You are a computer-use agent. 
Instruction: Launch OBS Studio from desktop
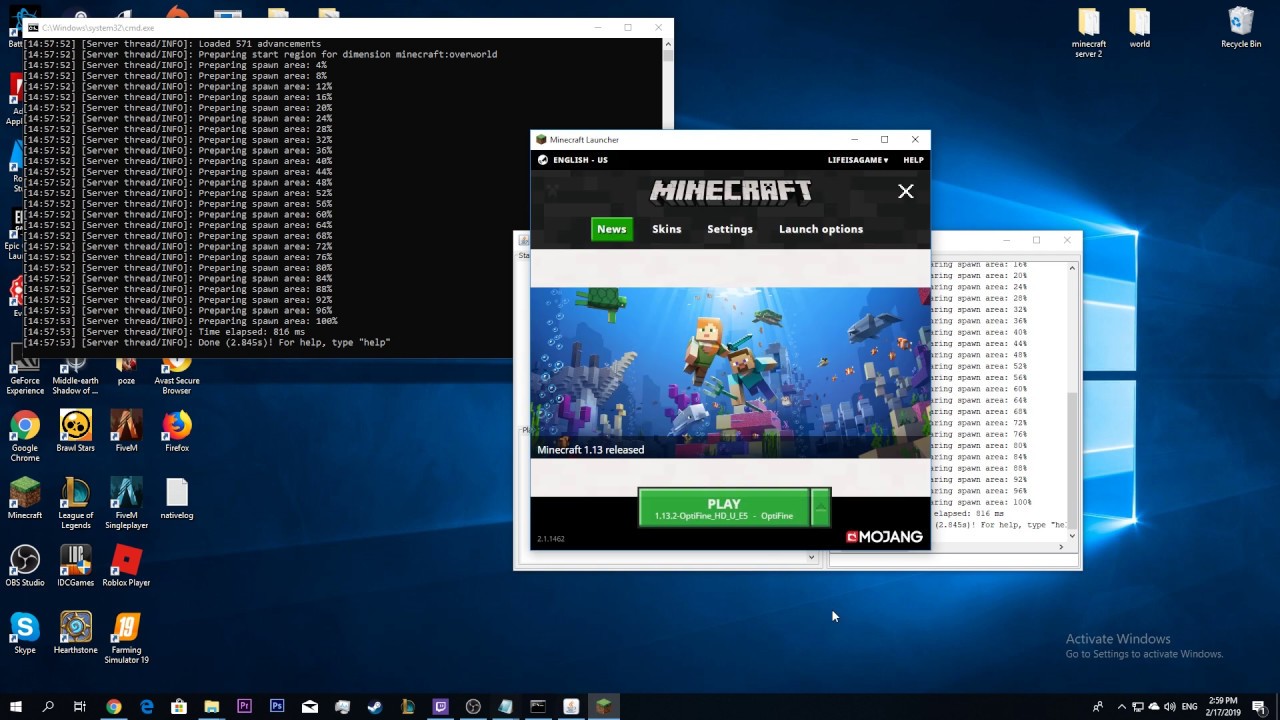coord(25,565)
